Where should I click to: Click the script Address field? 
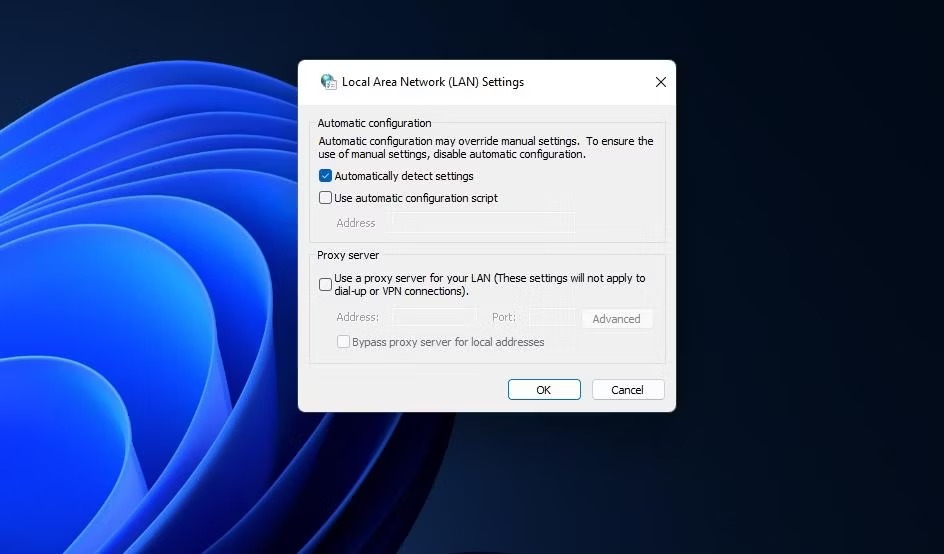pyautogui.click(x=482, y=223)
